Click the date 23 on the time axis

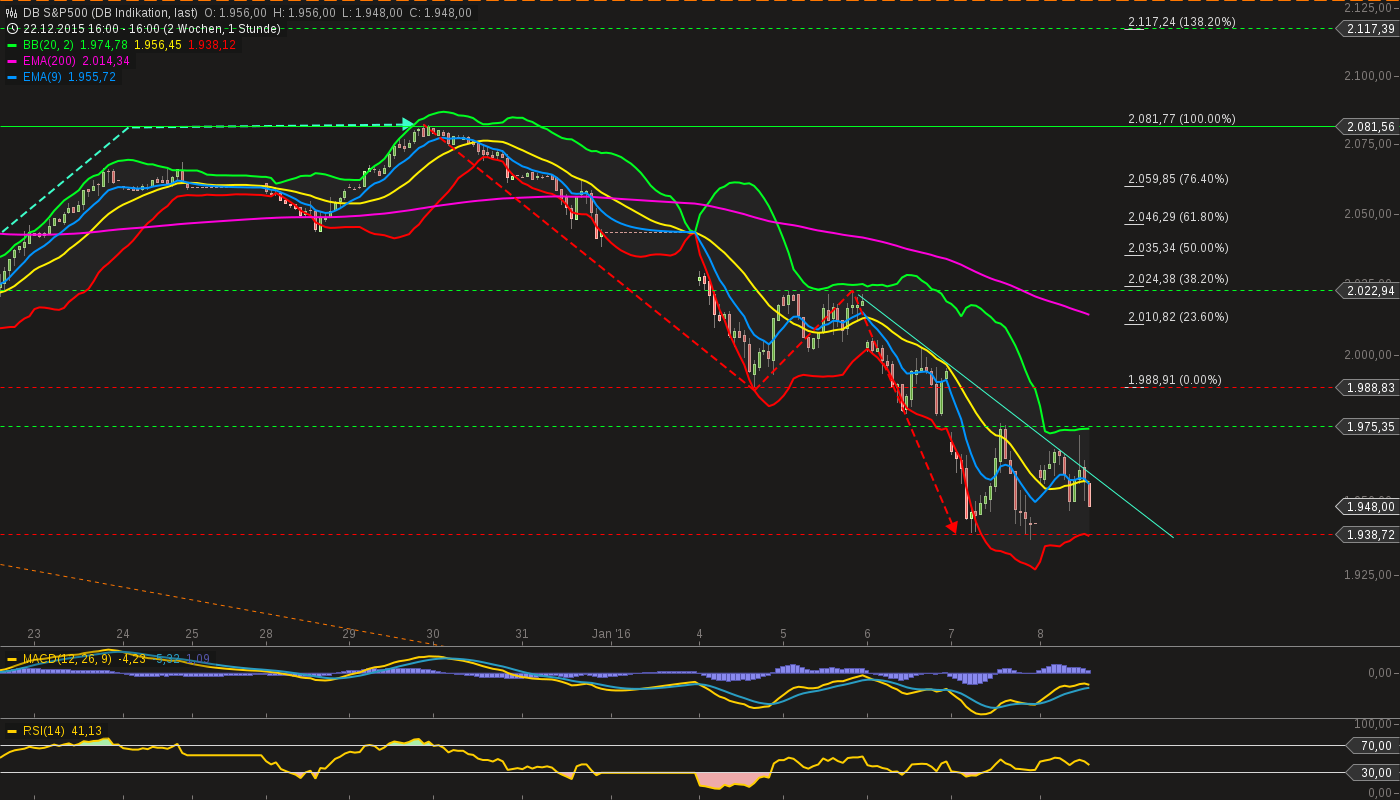pos(34,634)
